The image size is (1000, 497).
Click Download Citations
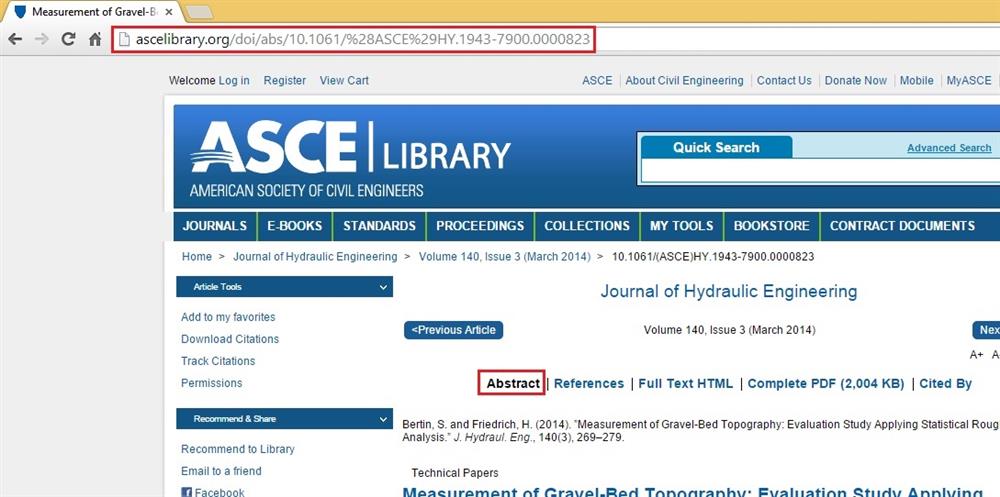pos(230,339)
